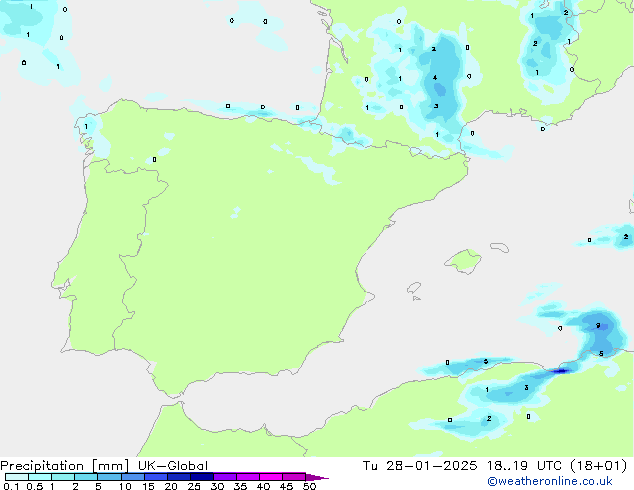Click the arrow tip past 50 on legend
Viewport: 634px width, 490px height.
click(317, 477)
